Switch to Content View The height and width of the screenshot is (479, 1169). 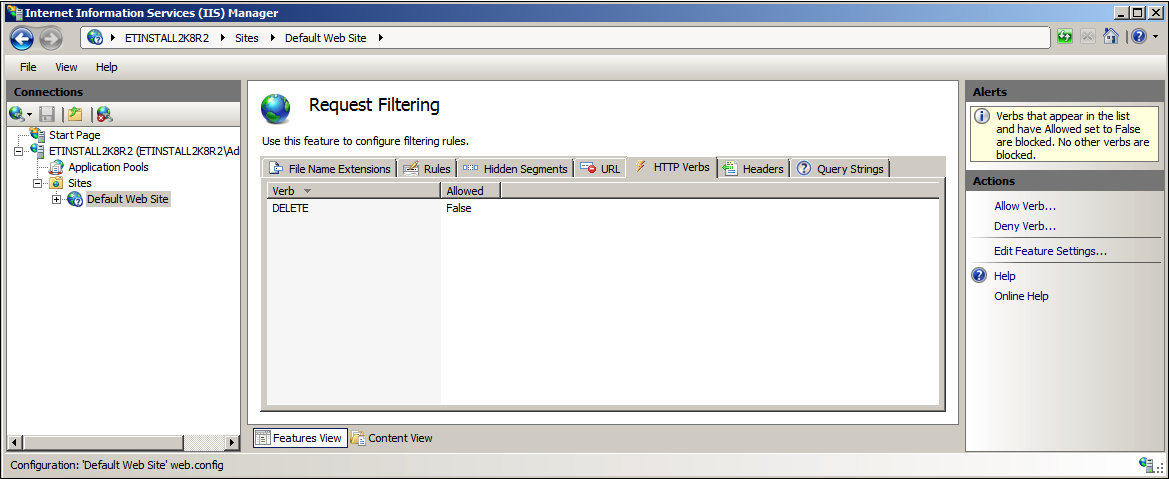click(392, 438)
